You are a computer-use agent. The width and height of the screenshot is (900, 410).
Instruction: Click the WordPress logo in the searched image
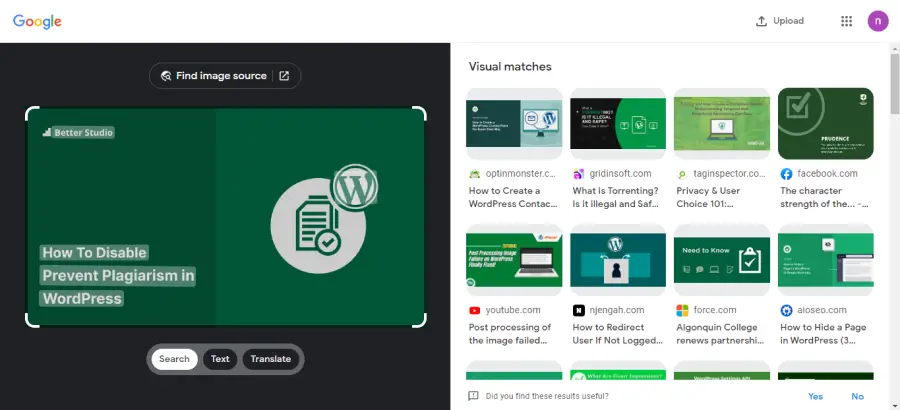(x=355, y=187)
